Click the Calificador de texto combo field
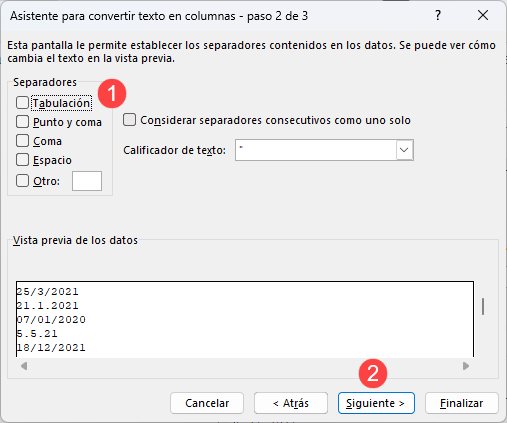 tap(324, 150)
